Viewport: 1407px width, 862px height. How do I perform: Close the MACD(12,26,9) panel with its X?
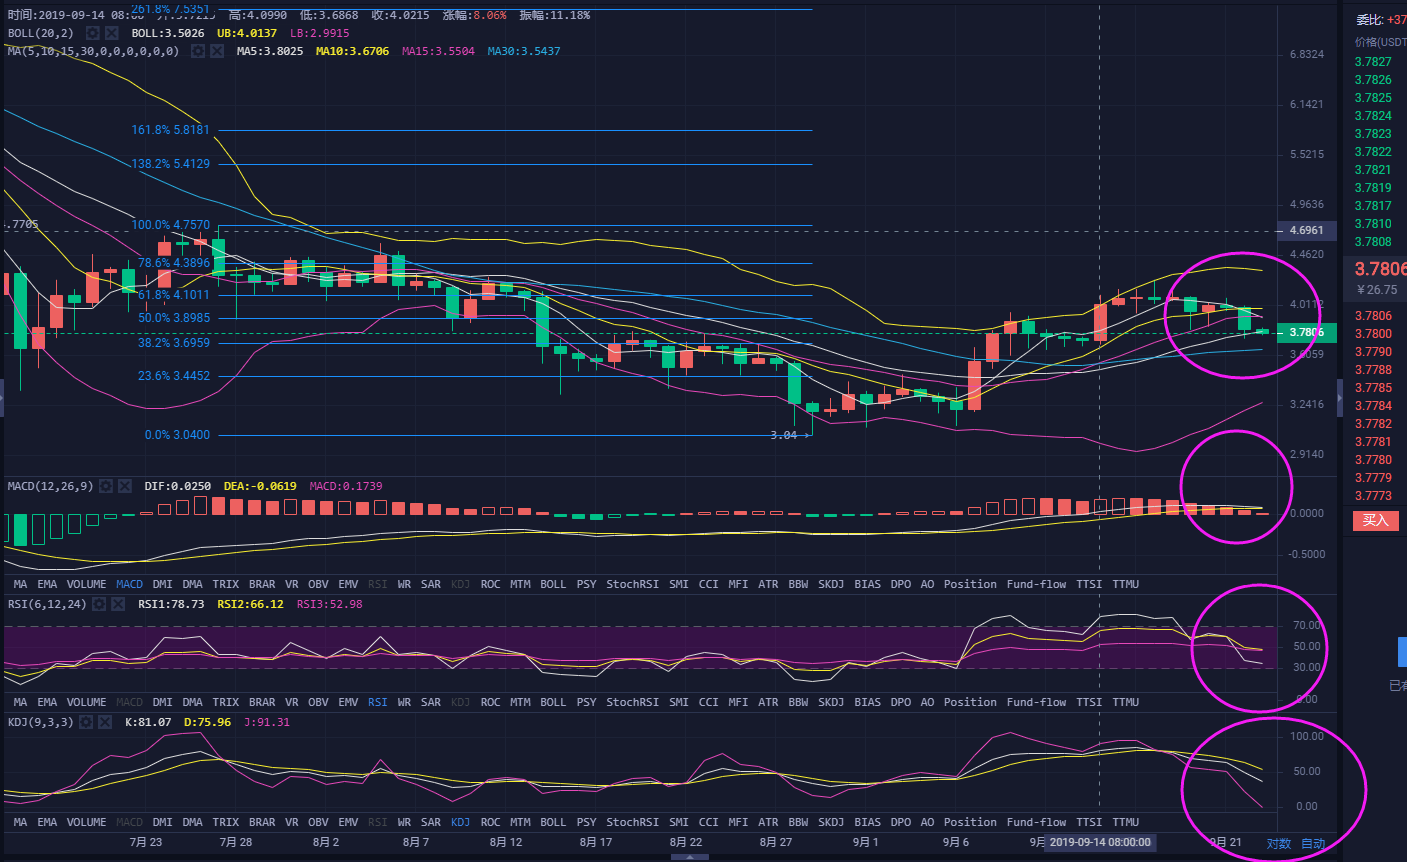[x=125, y=486]
